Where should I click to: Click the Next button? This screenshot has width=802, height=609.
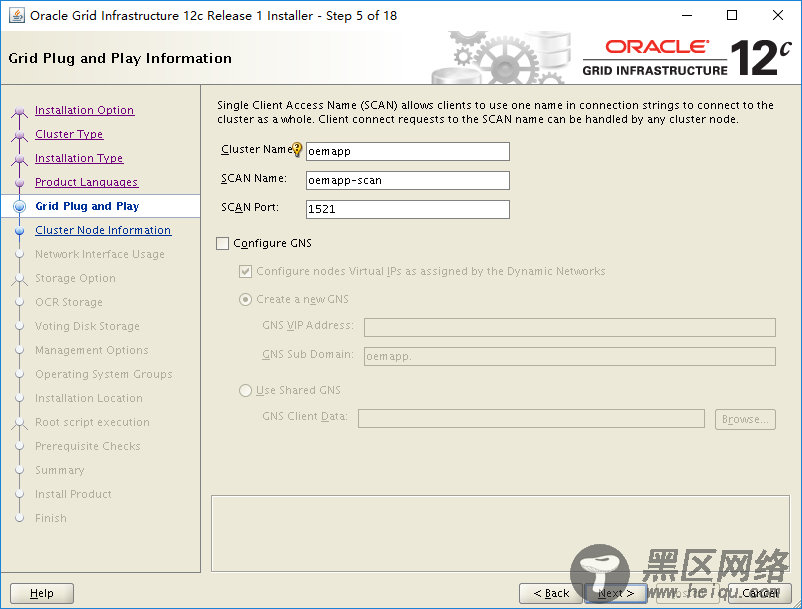click(x=616, y=593)
